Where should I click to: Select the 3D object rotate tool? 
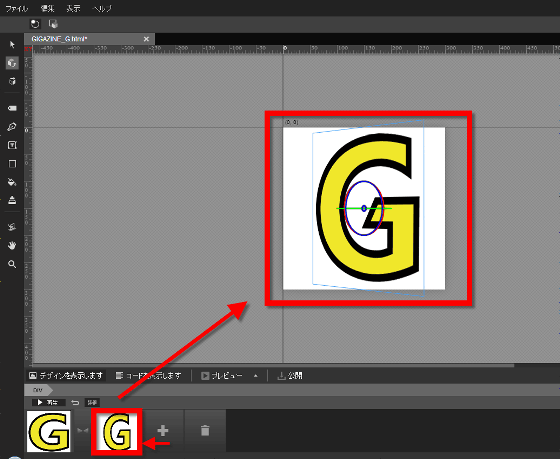(12, 63)
